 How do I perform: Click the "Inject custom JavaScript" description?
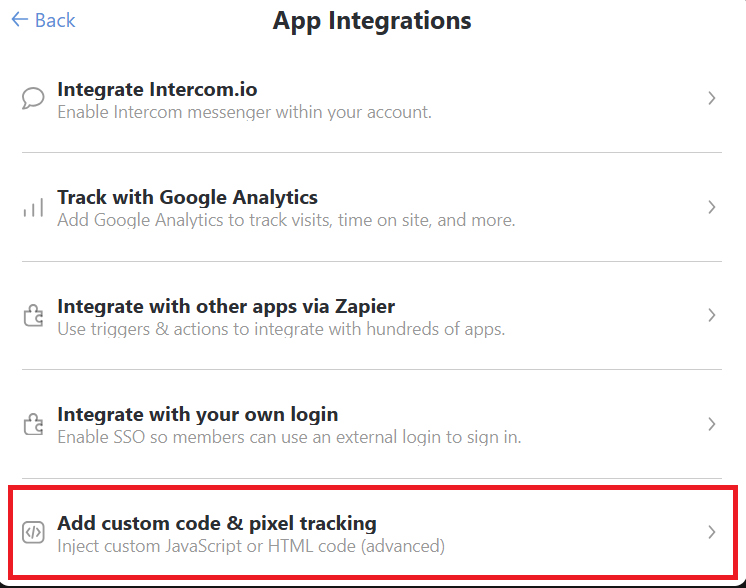coord(251,546)
